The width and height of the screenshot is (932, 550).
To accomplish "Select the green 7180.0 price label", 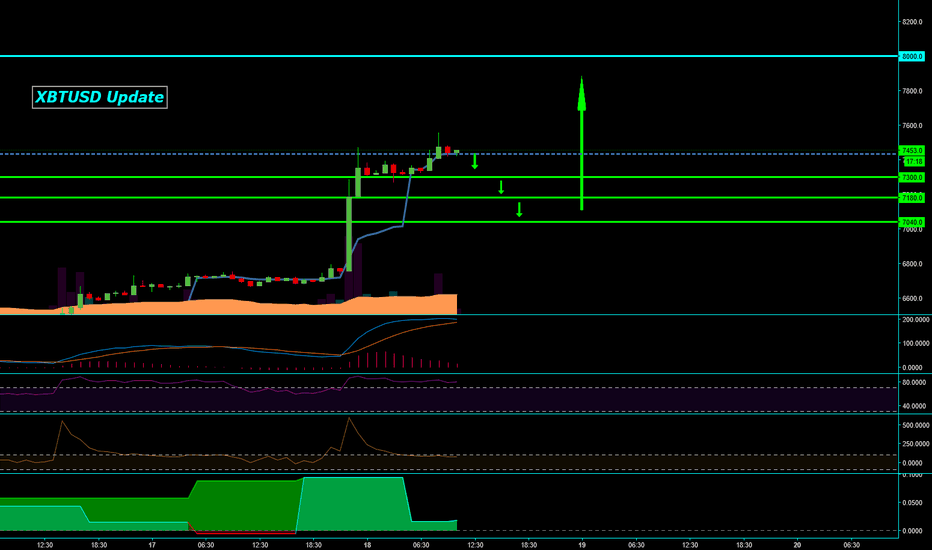I will coord(912,197).
